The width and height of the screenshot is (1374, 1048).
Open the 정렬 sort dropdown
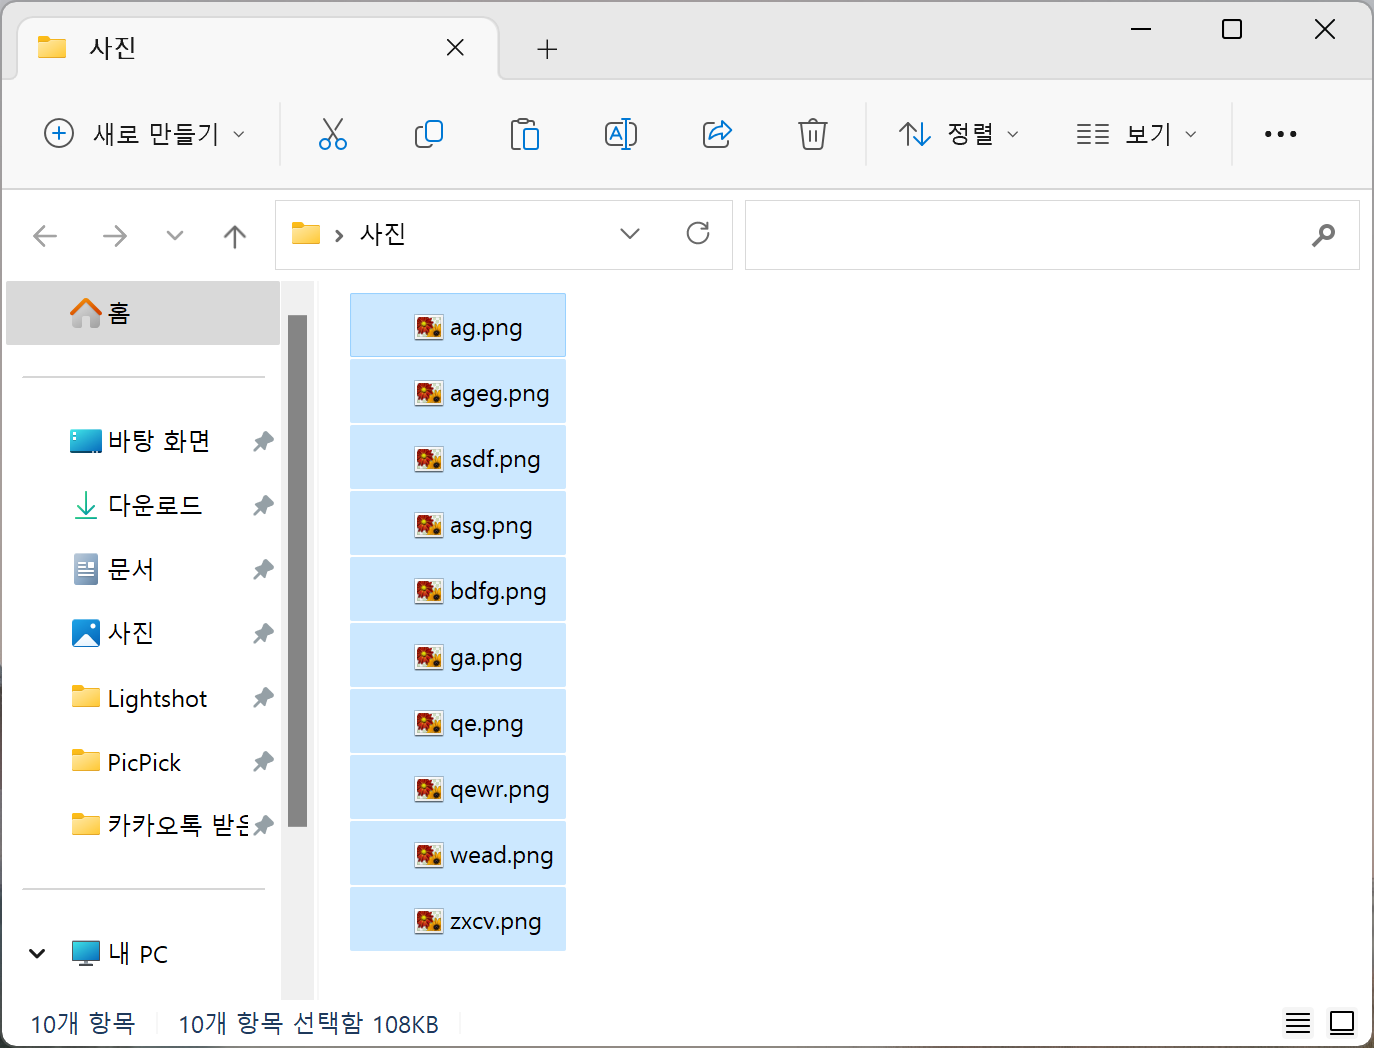point(958,134)
